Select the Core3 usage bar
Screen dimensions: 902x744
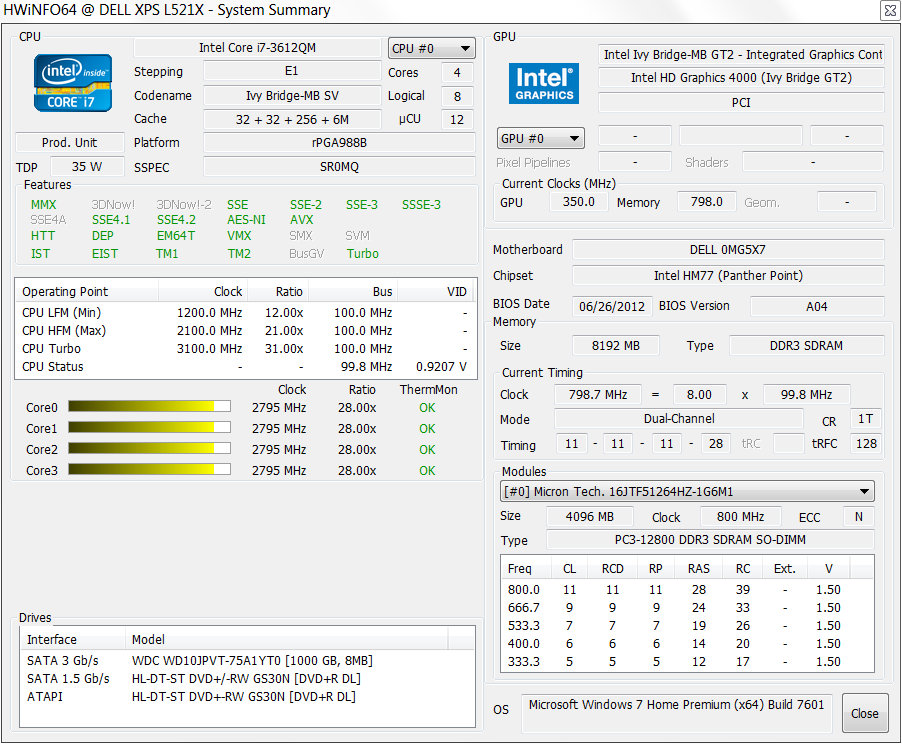[150, 470]
